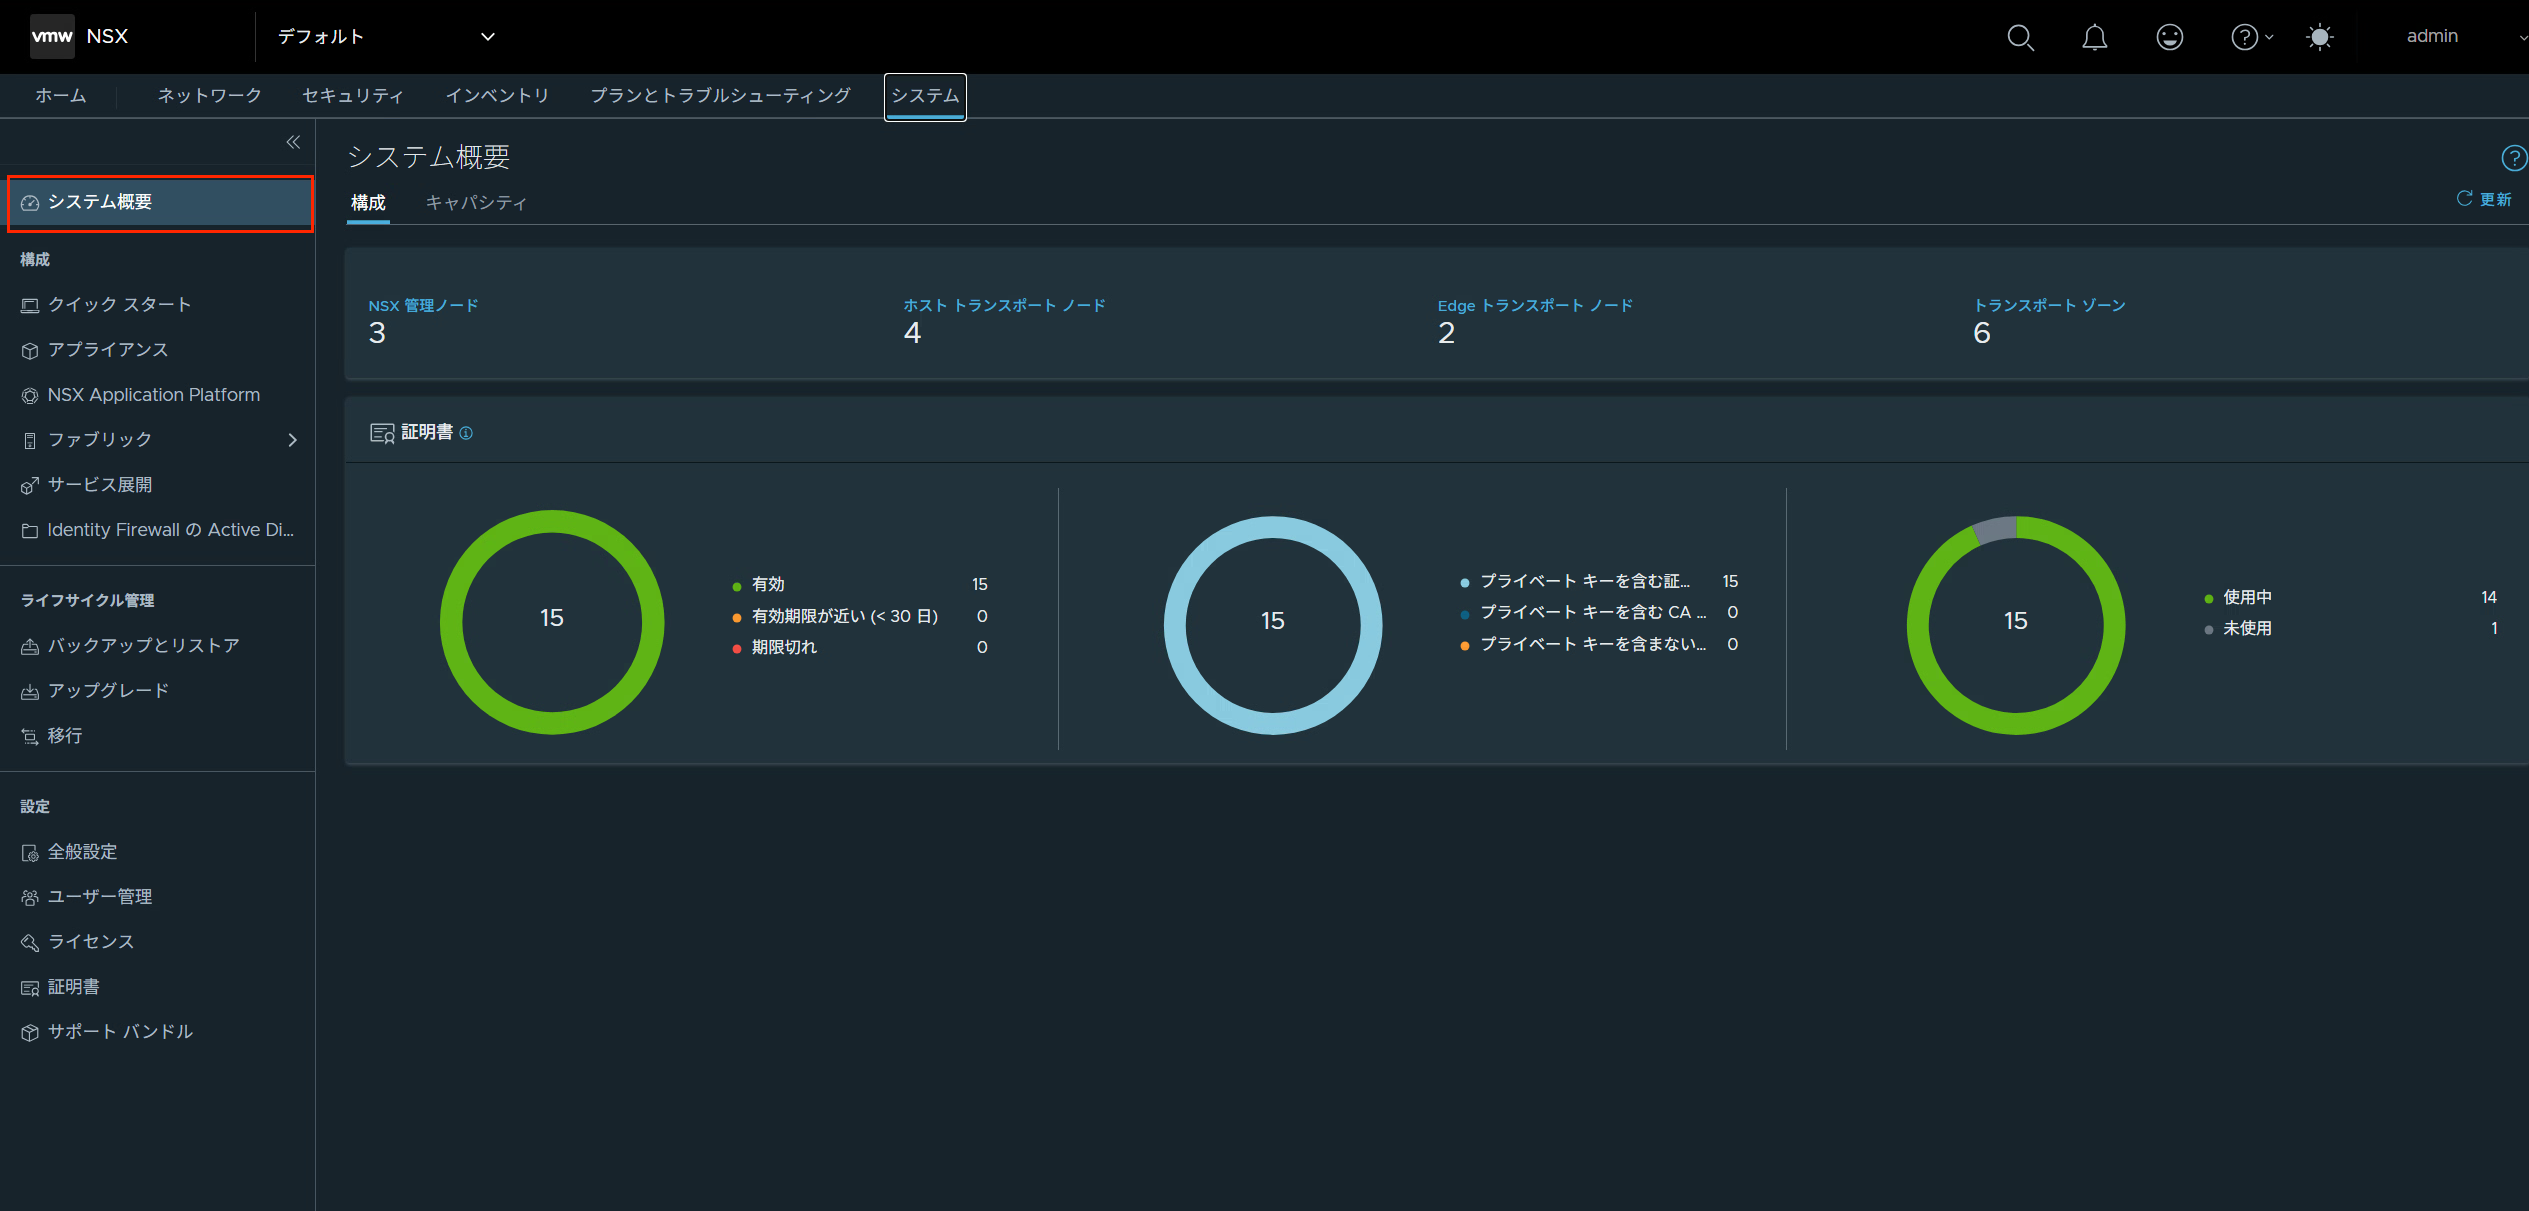
Task: Open バックアップとリストア page
Action: (143, 645)
